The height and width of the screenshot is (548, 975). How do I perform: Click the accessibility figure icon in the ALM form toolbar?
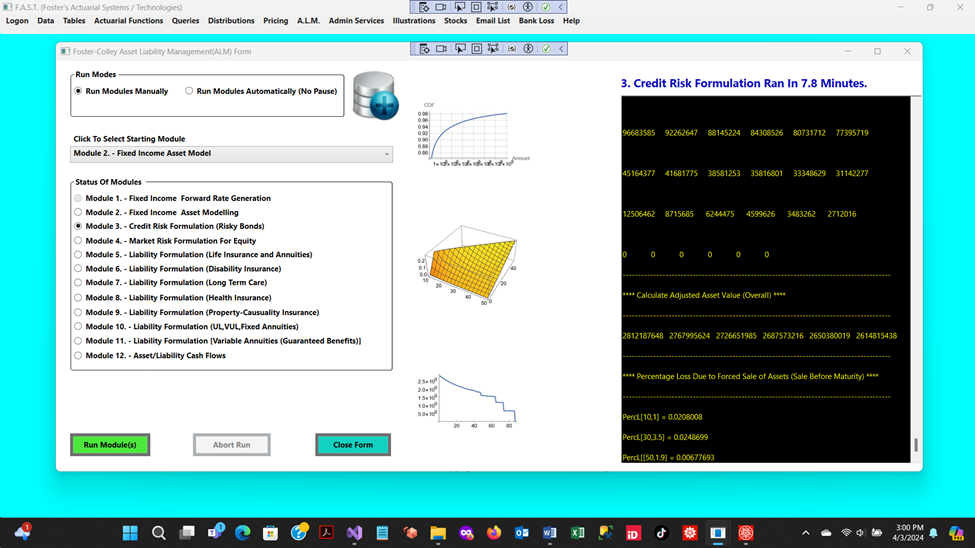(529, 48)
